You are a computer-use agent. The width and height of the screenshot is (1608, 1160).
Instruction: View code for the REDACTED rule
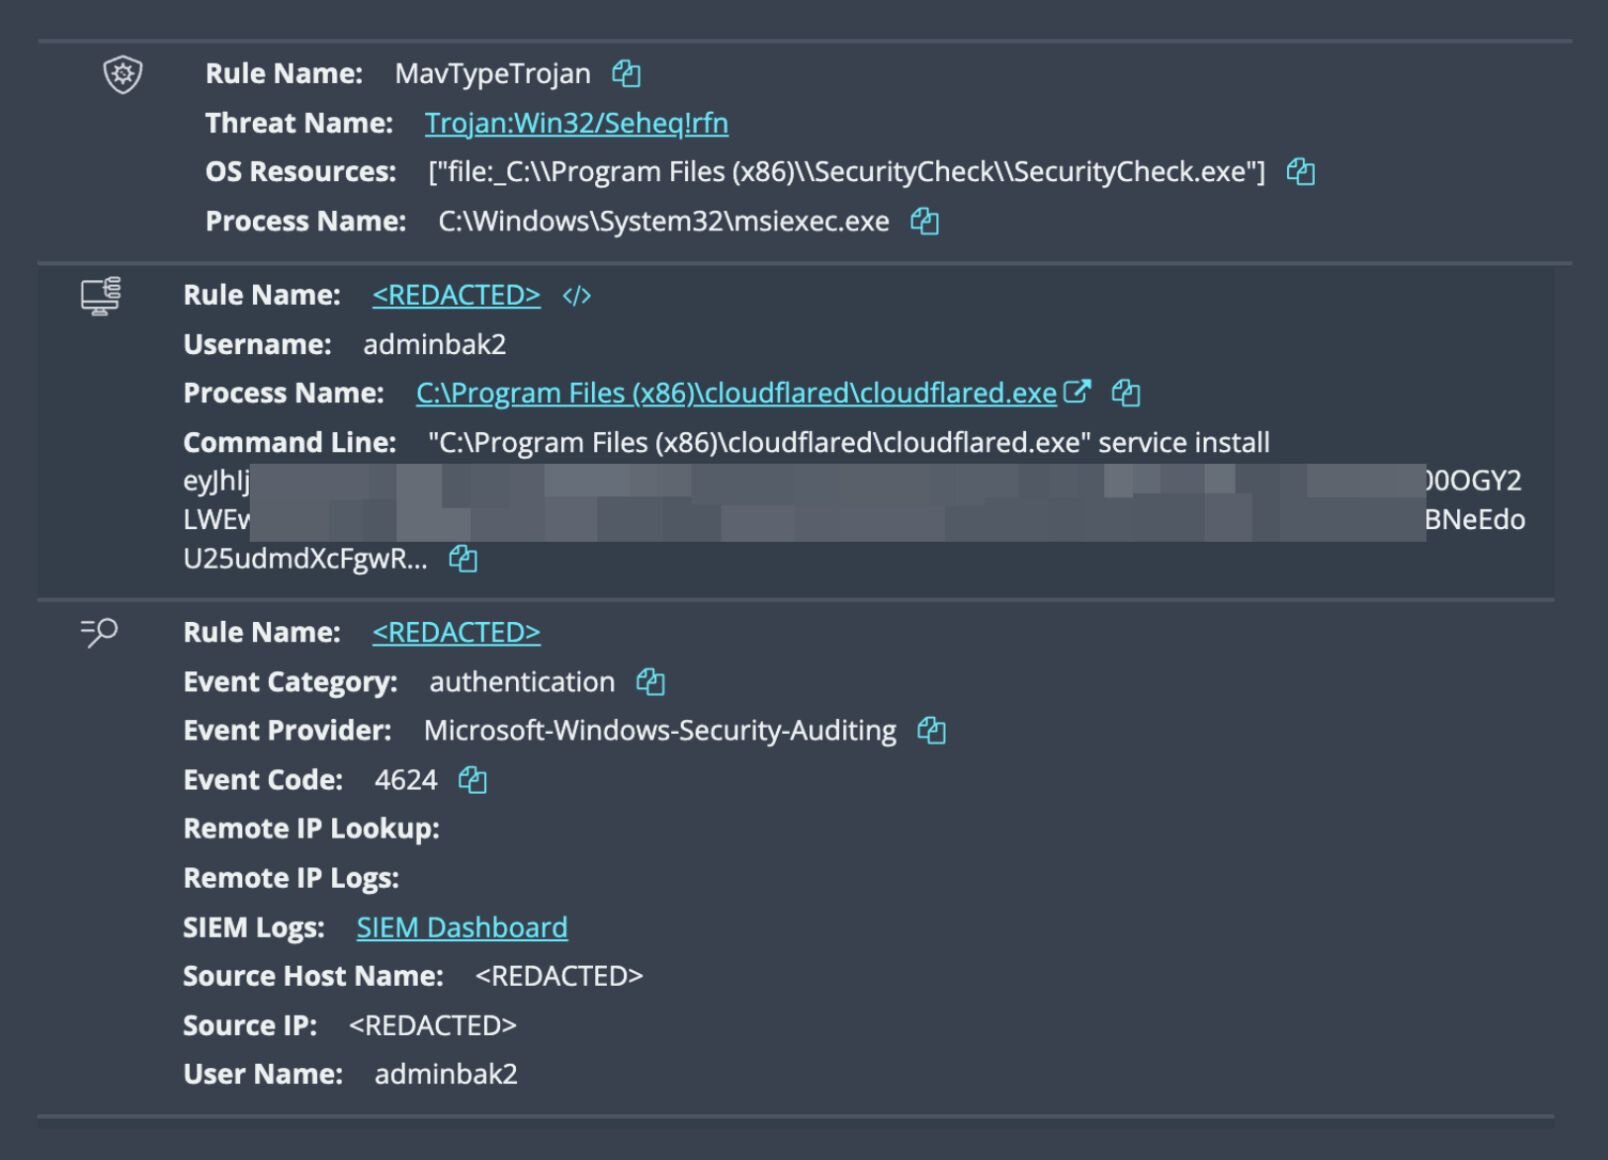pos(577,296)
